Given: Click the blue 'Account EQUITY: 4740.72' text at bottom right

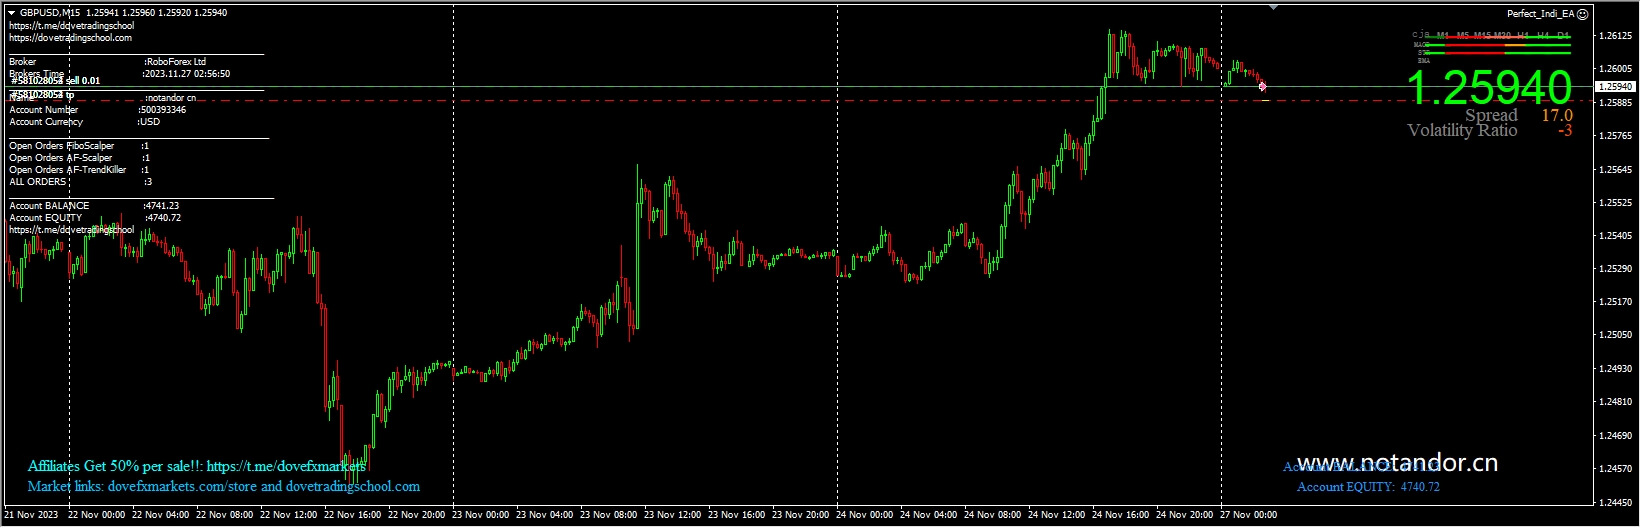Looking at the screenshot, I should 1369,487.
